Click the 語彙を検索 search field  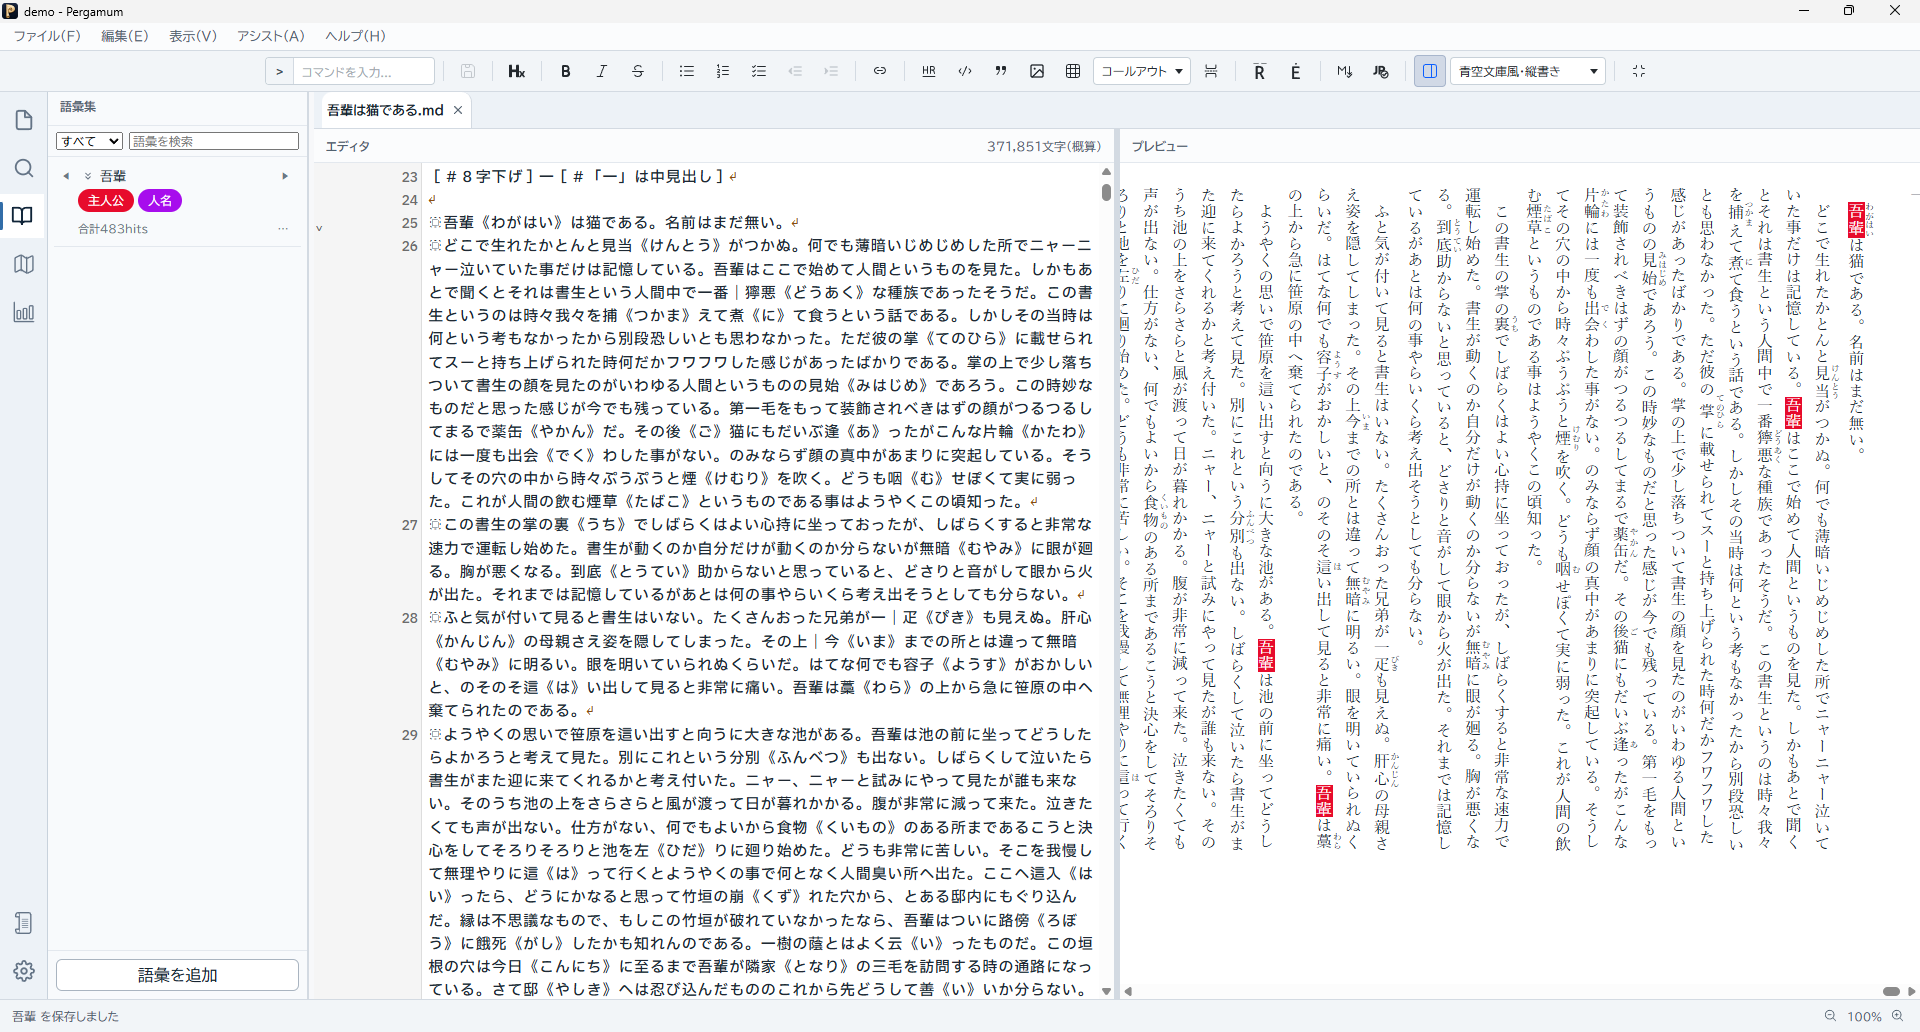214,141
